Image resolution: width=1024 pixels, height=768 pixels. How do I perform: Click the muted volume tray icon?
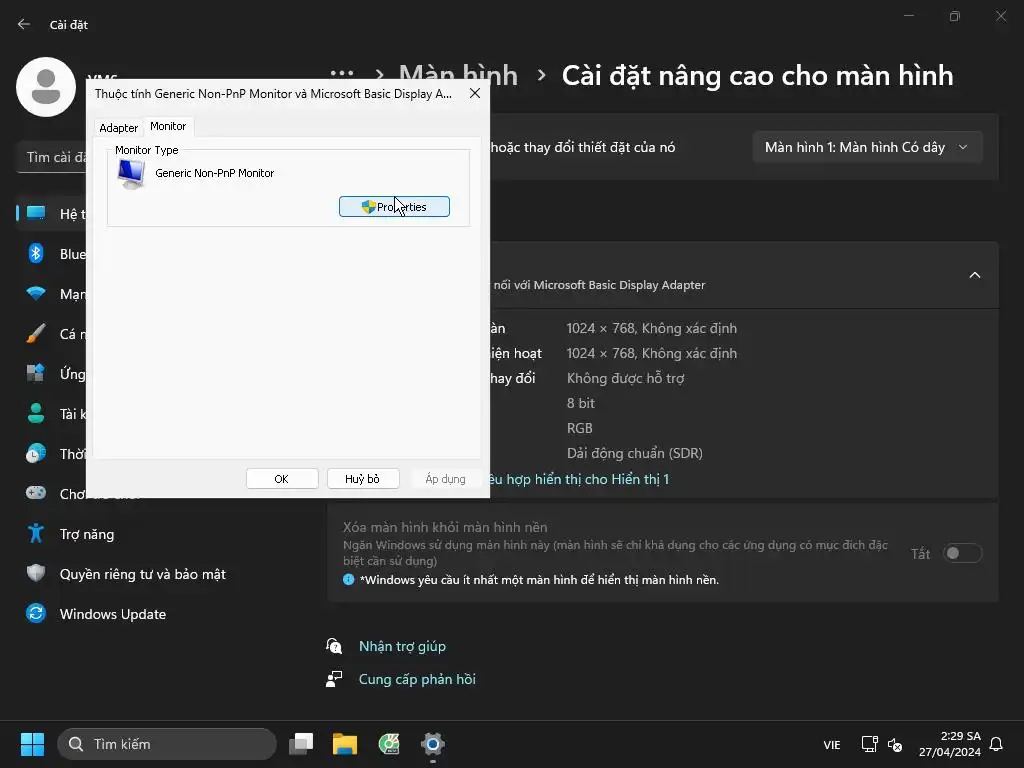tap(895, 744)
